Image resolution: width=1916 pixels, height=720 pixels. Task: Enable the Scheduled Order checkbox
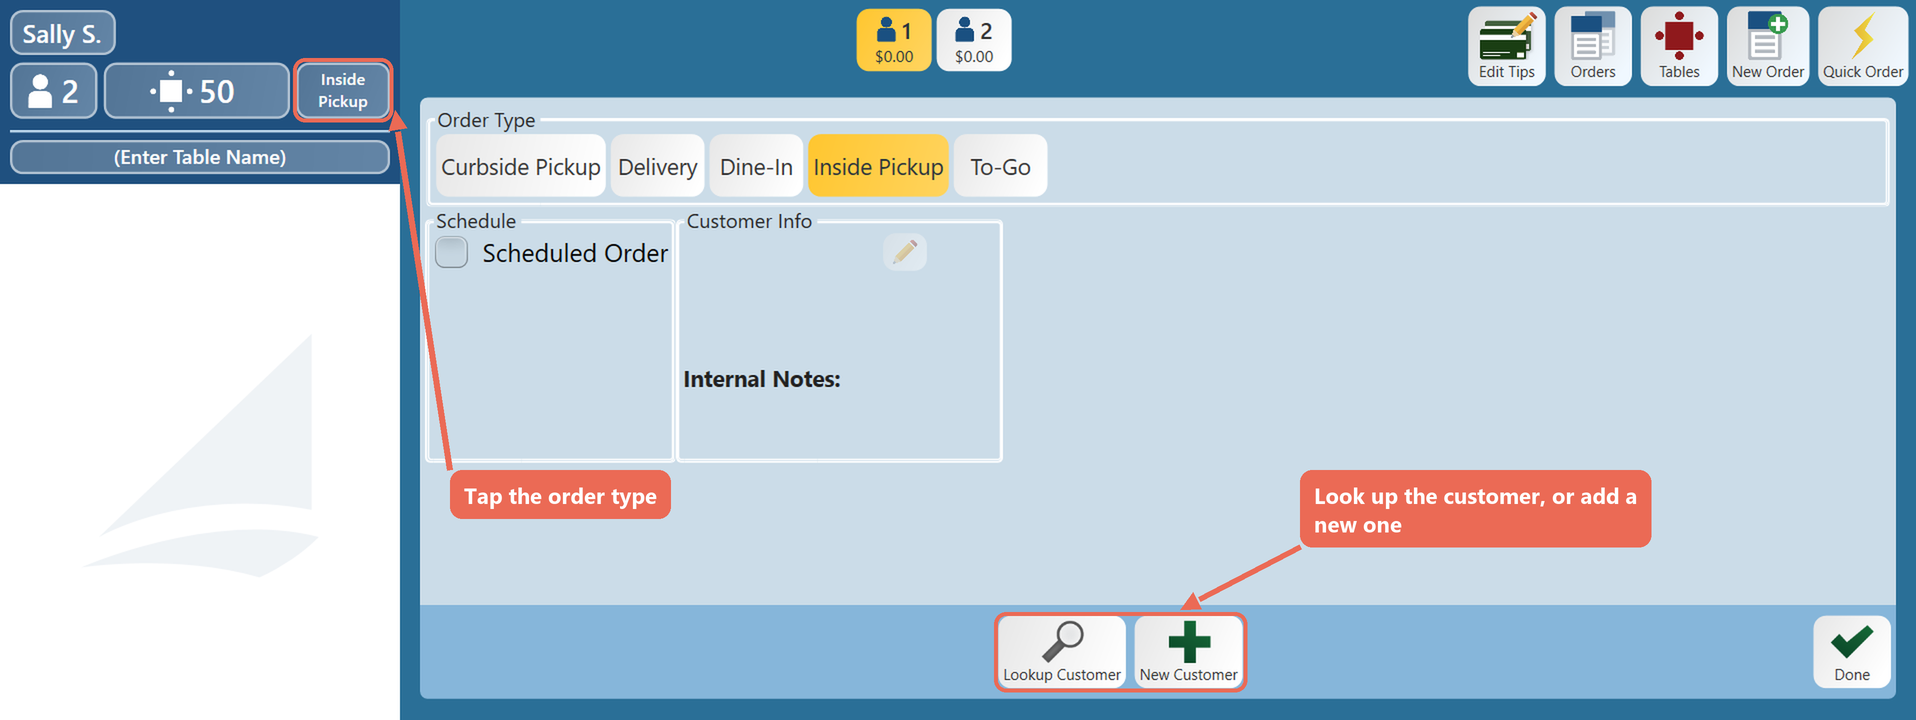tap(452, 252)
